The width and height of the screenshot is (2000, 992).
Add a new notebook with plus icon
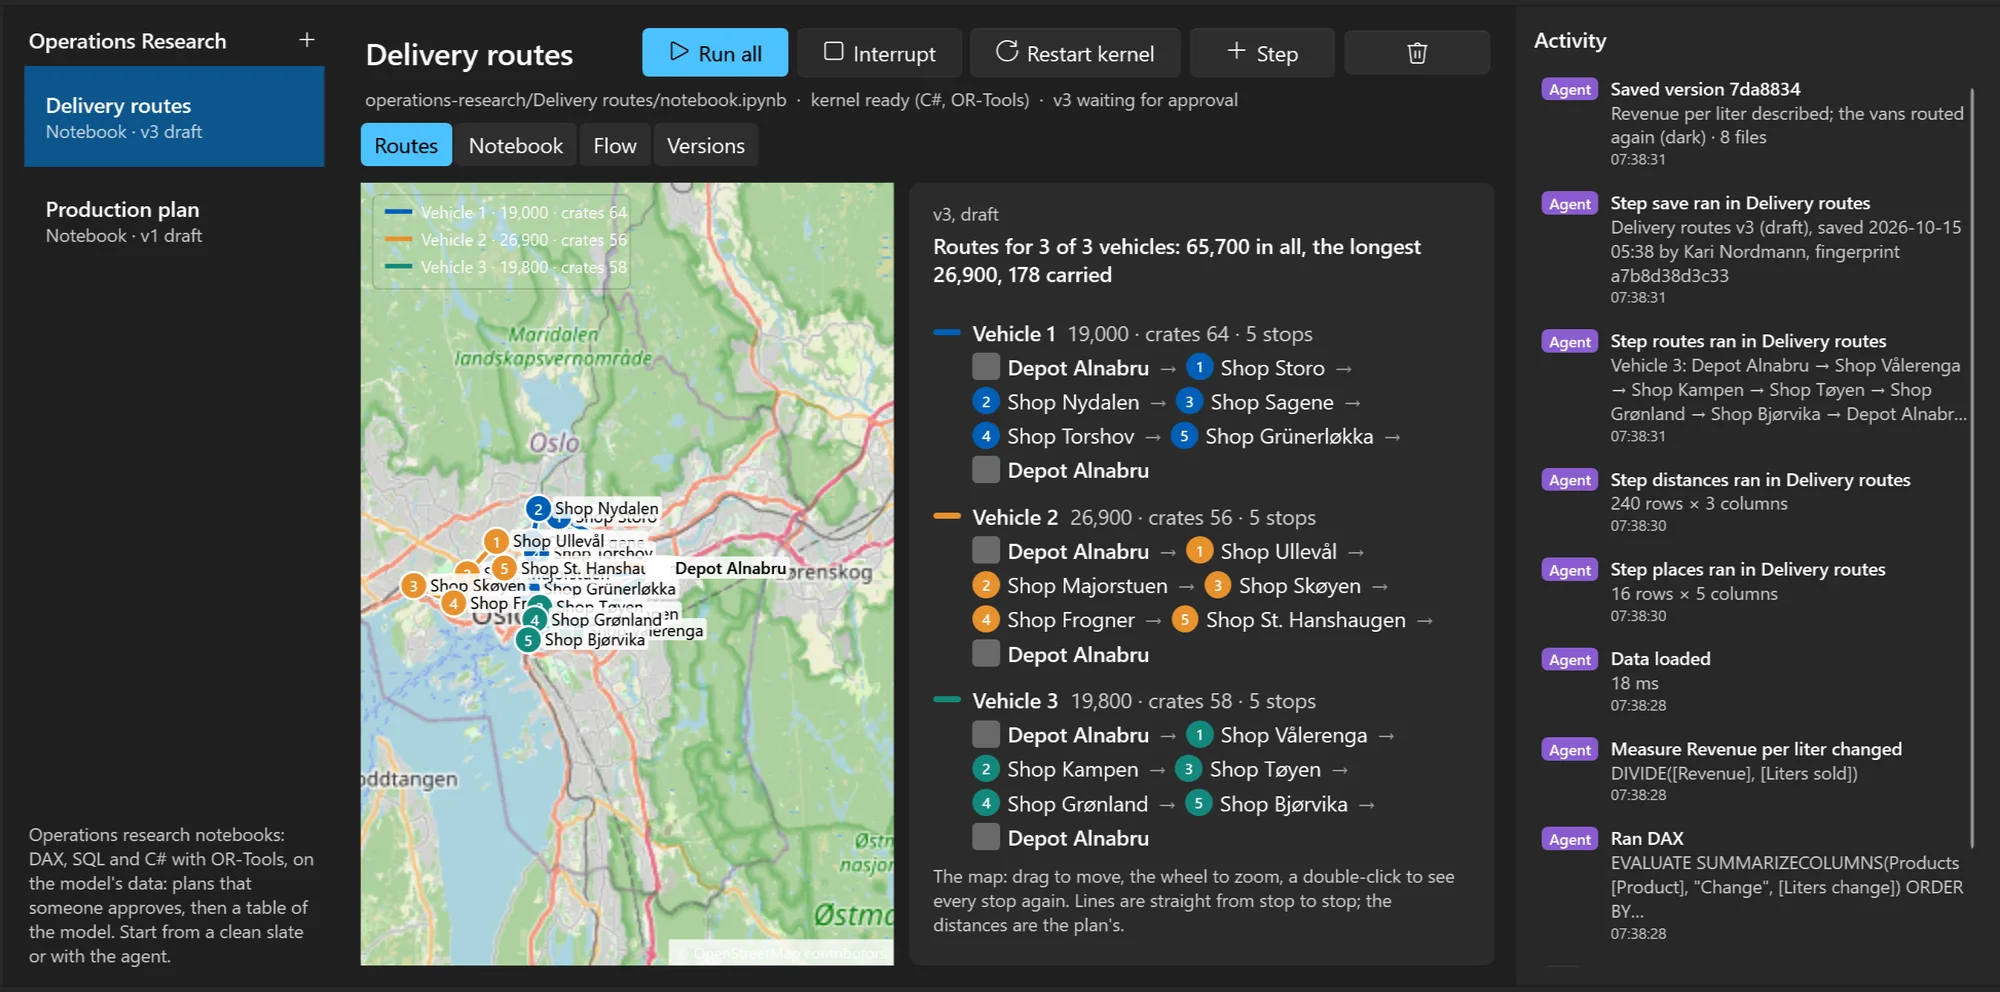coord(307,40)
